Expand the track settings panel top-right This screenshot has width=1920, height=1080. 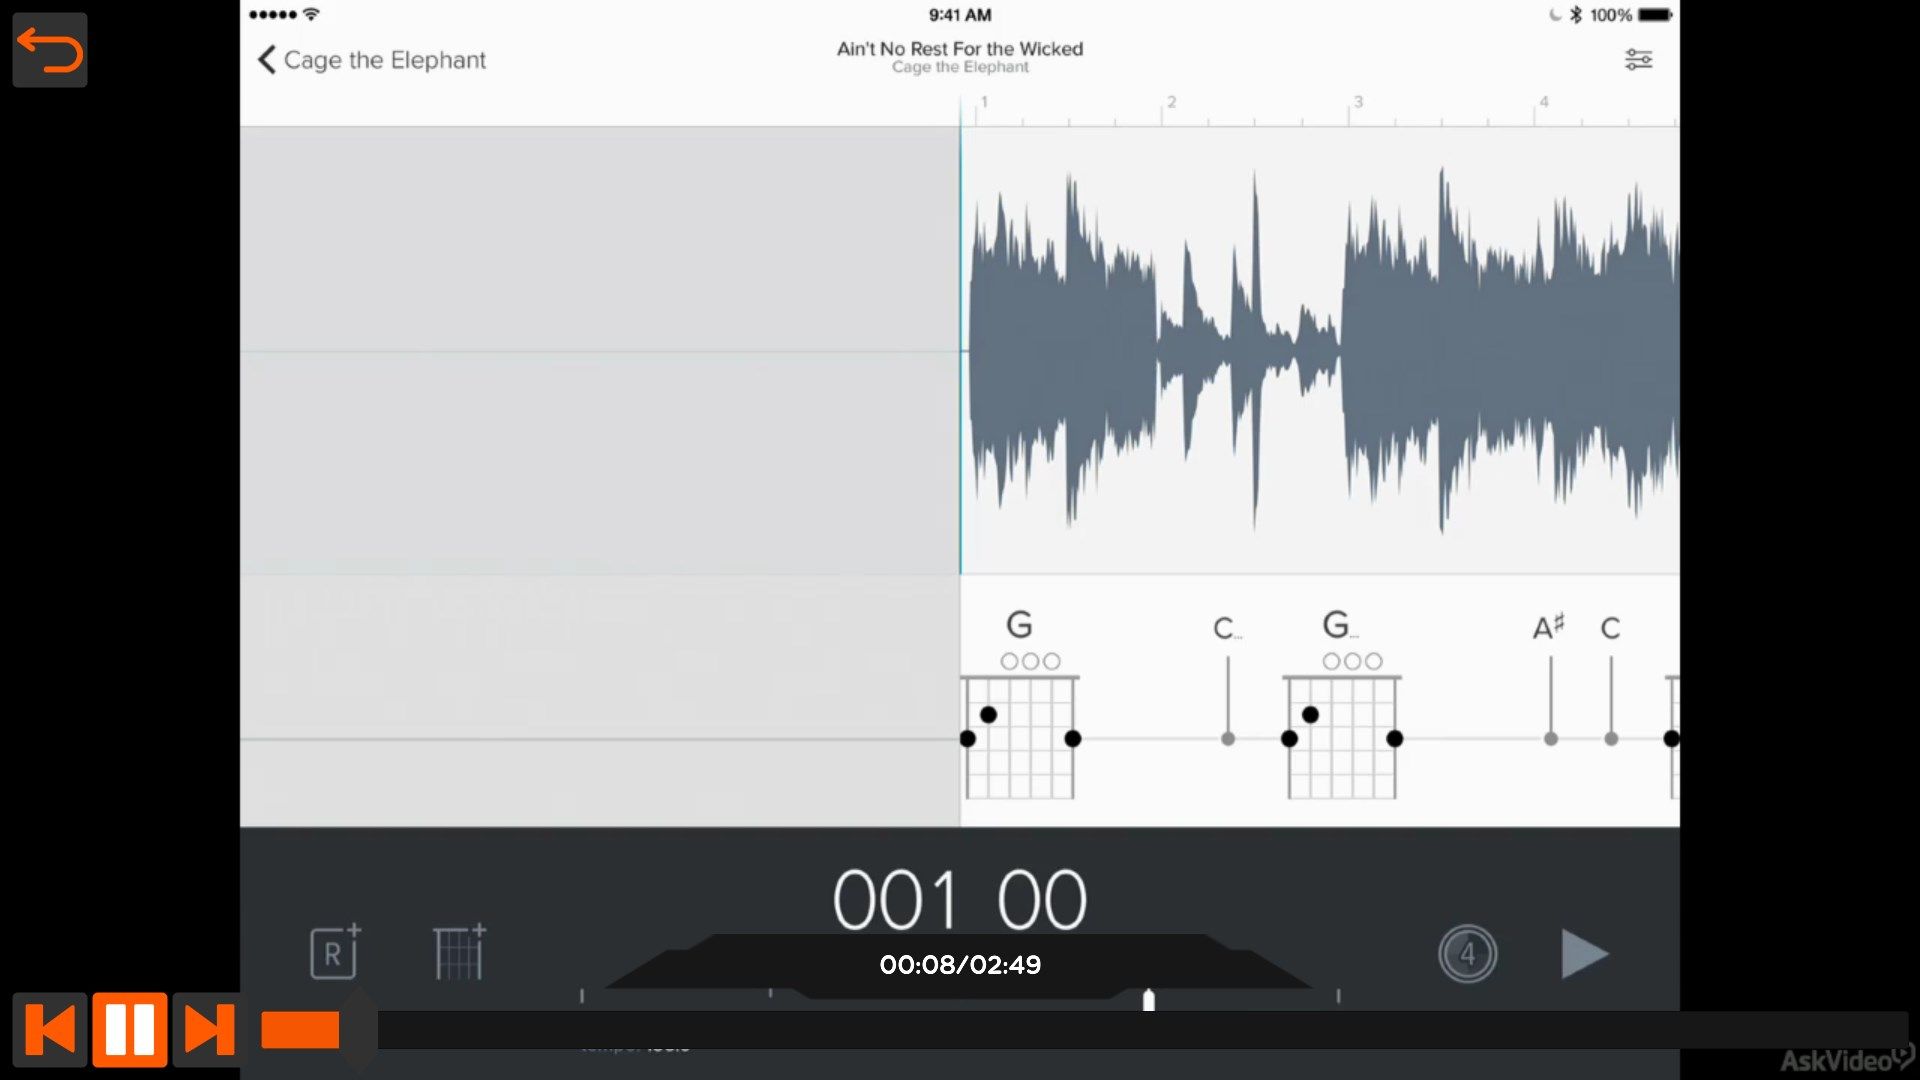1638,59
